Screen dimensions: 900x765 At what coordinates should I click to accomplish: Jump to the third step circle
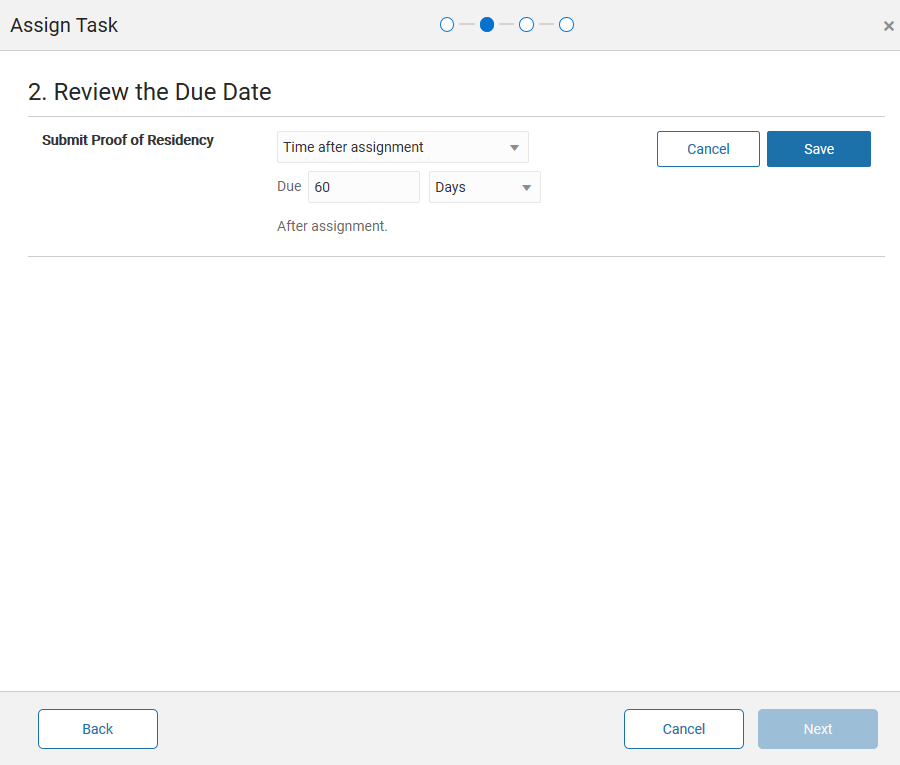(x=526, y=25)
